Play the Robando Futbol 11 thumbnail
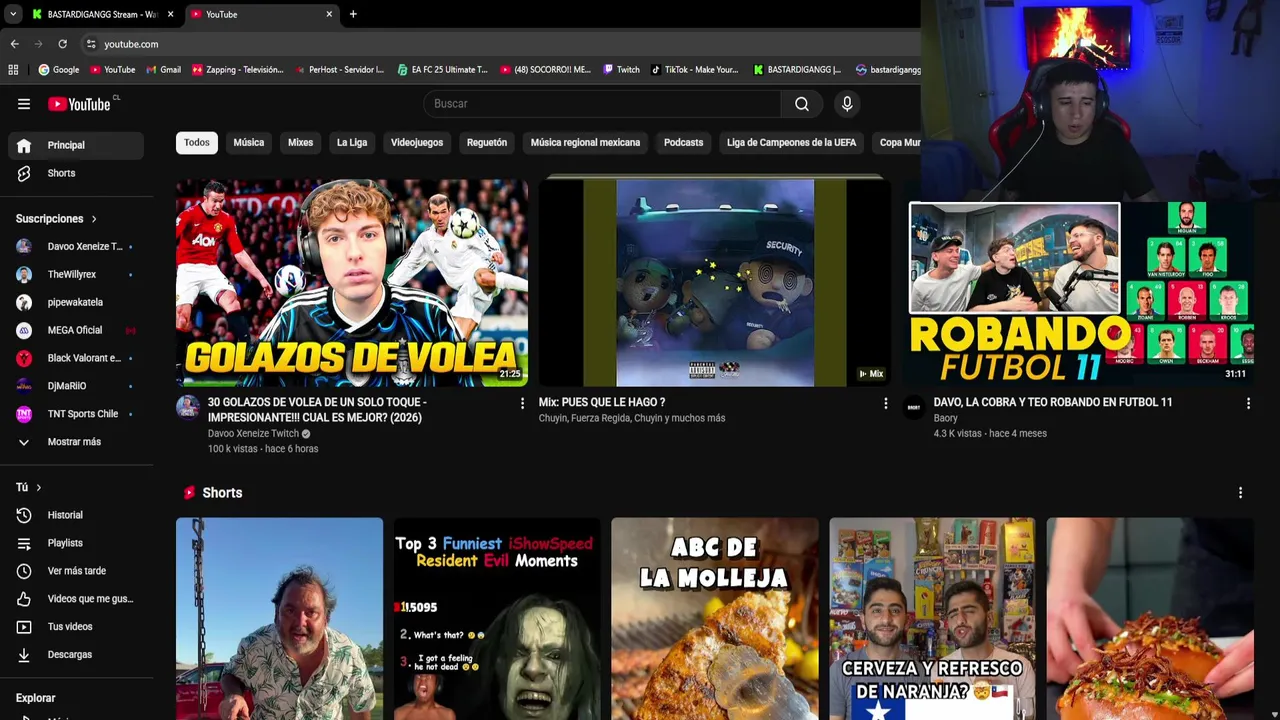Screen dimensions: 1280x720 click(x=1078, y=293)
